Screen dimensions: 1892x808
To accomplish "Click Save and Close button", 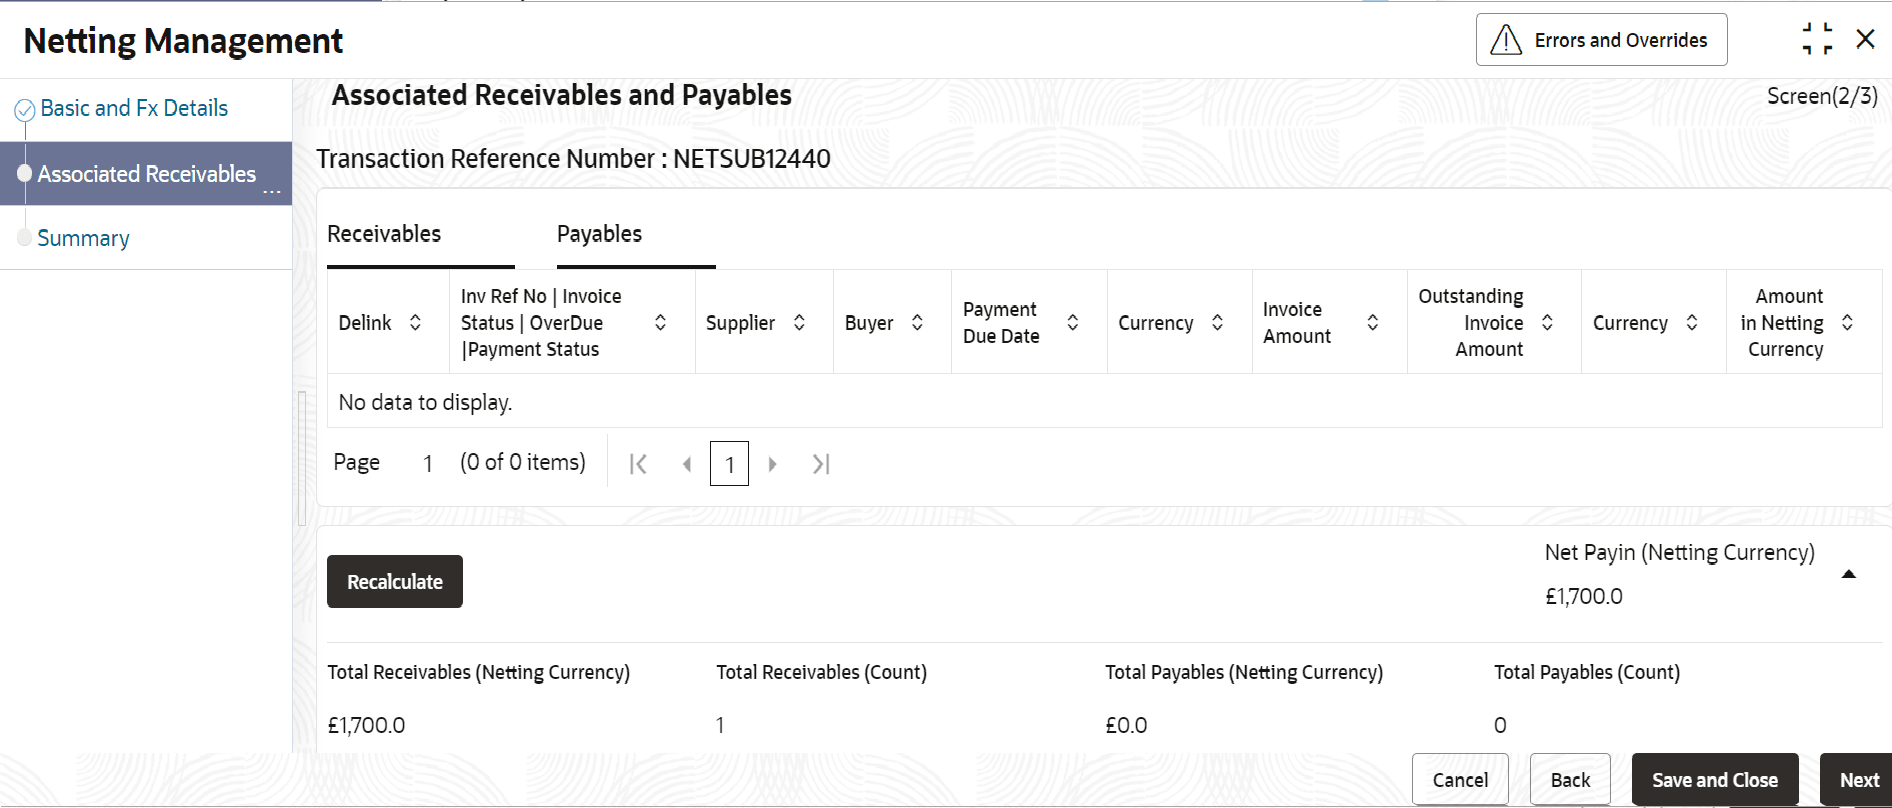I will click(x=1714, y=780).
